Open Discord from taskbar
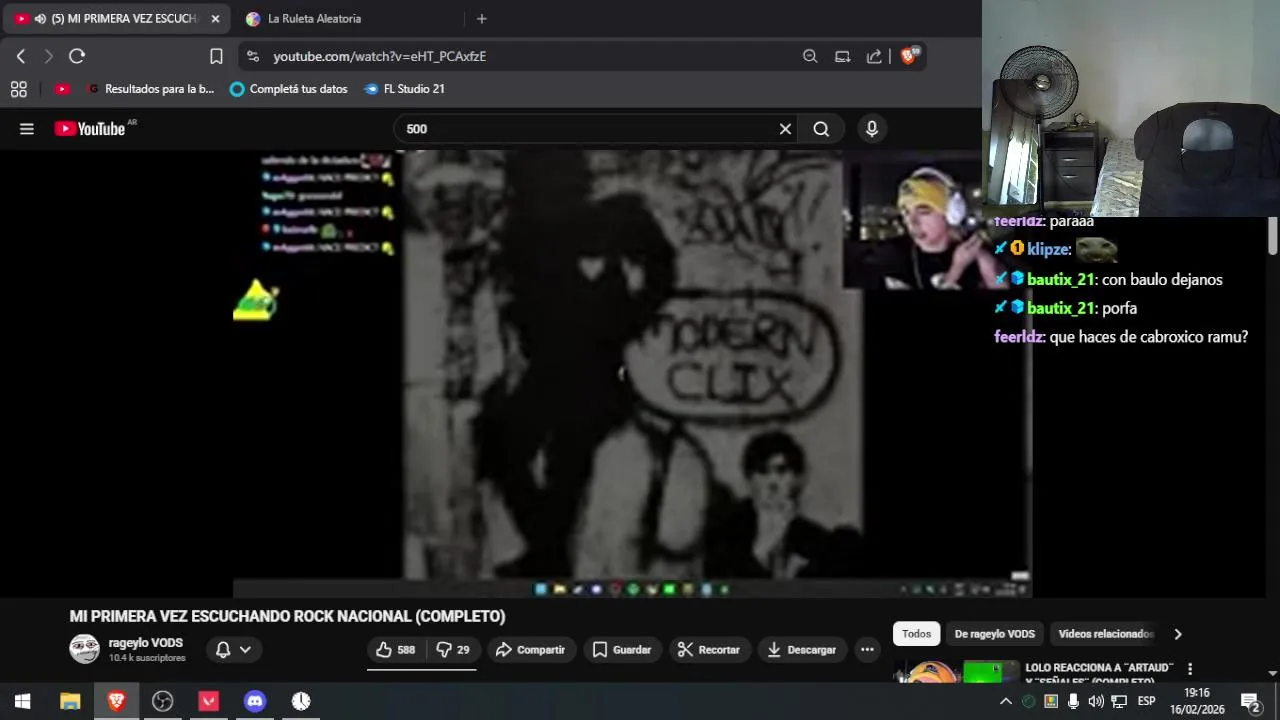The height and width of the screenshot is (720, 1280). (x=255, y=701)
